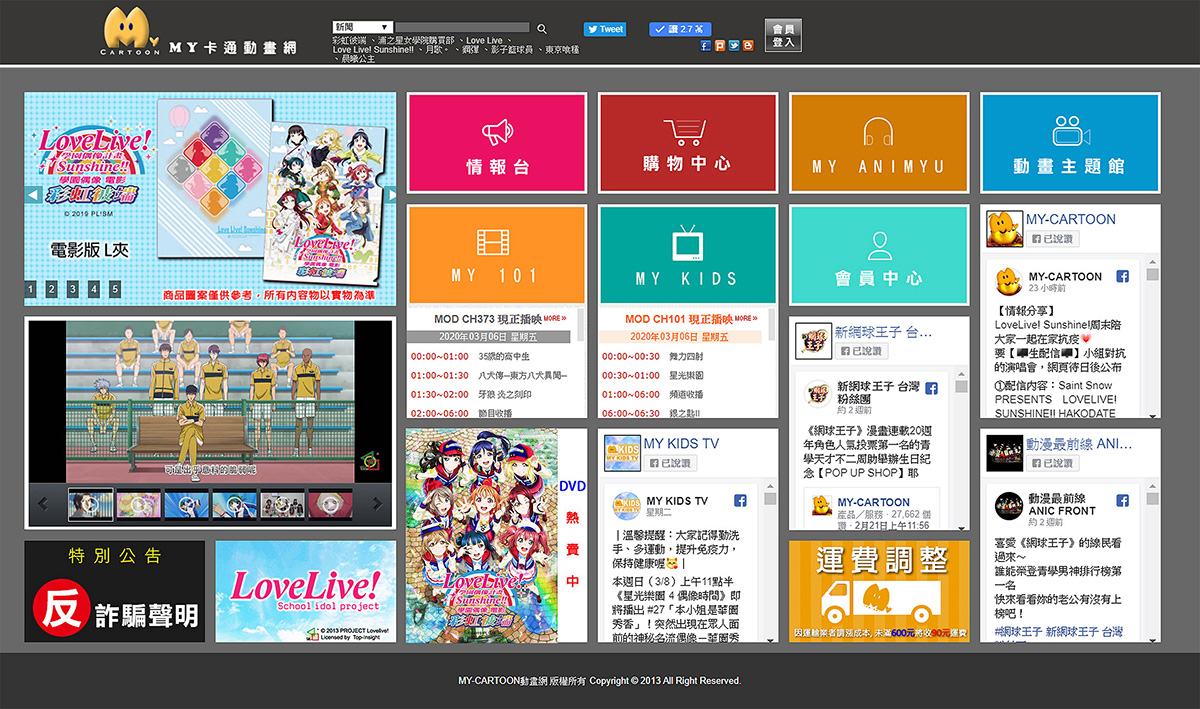Click the video strip previous arrow
Screen dimensions: 1200x709
point(44,504)
